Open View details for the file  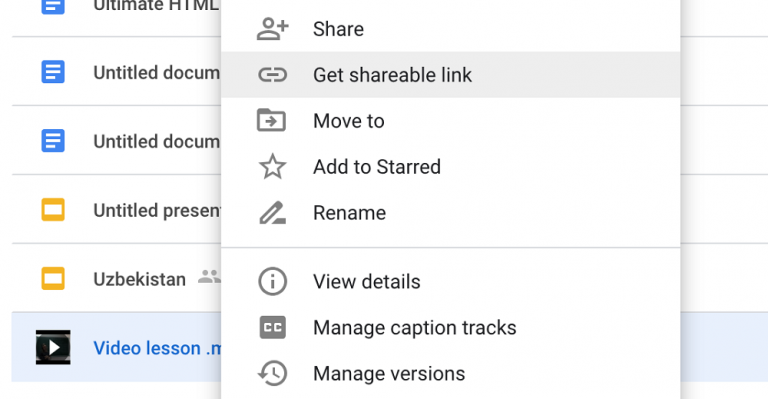point(451,282)
